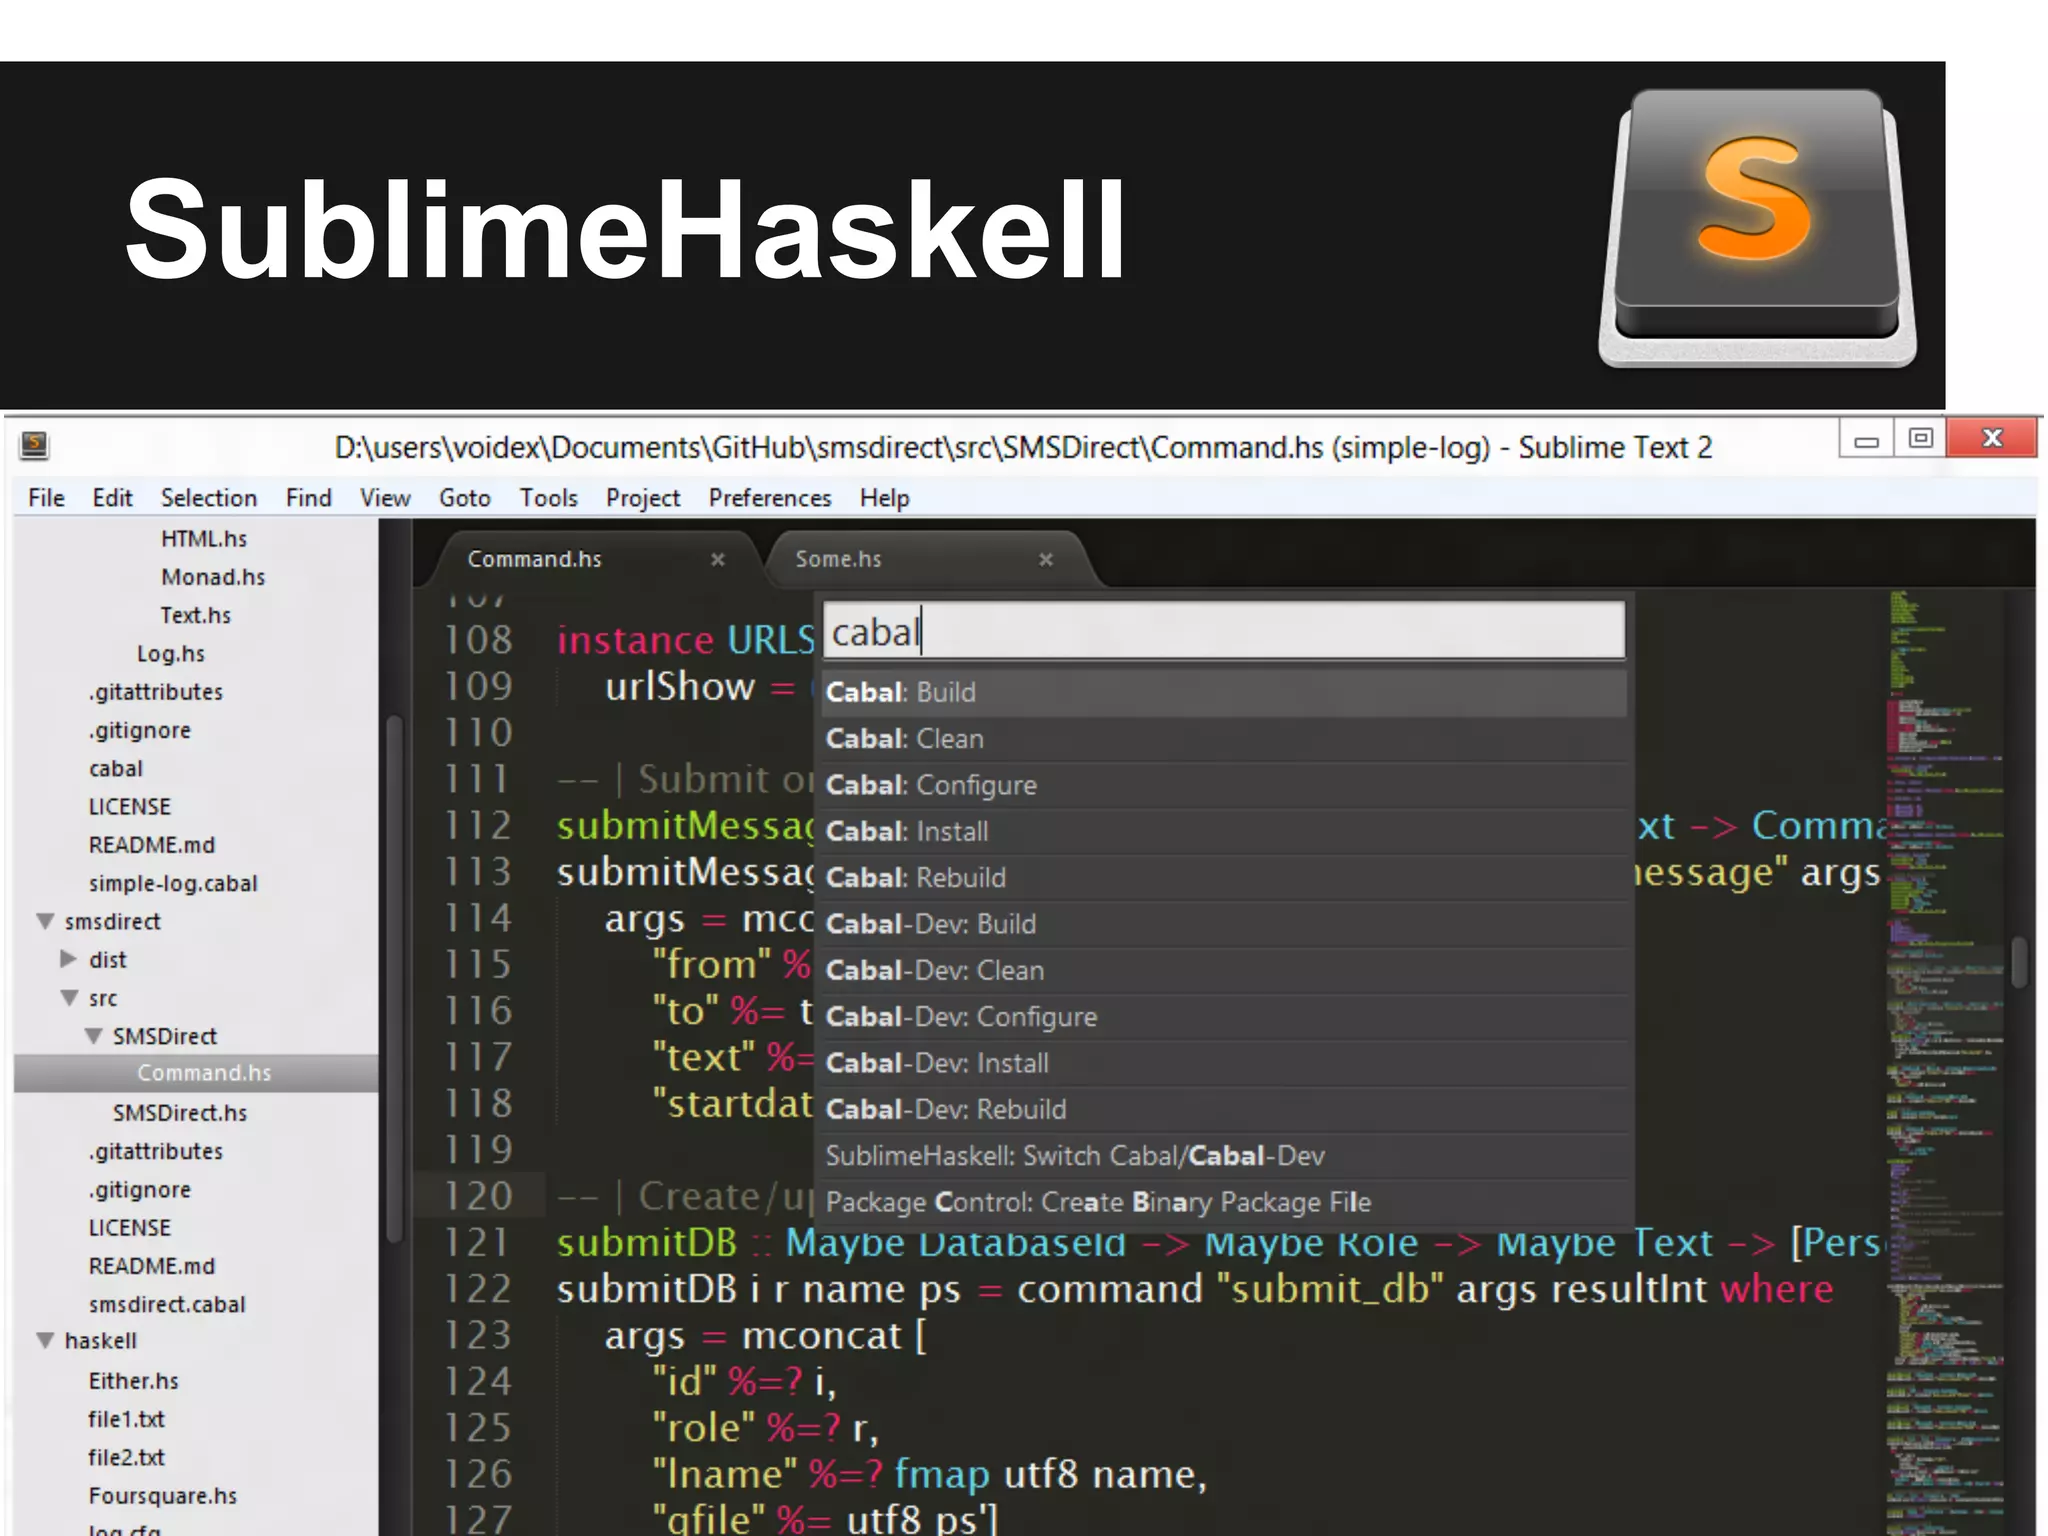Select Command.hs in the sidebar tree
The height and width of the screenshot is (1536, 2048).
(197, 1073)
